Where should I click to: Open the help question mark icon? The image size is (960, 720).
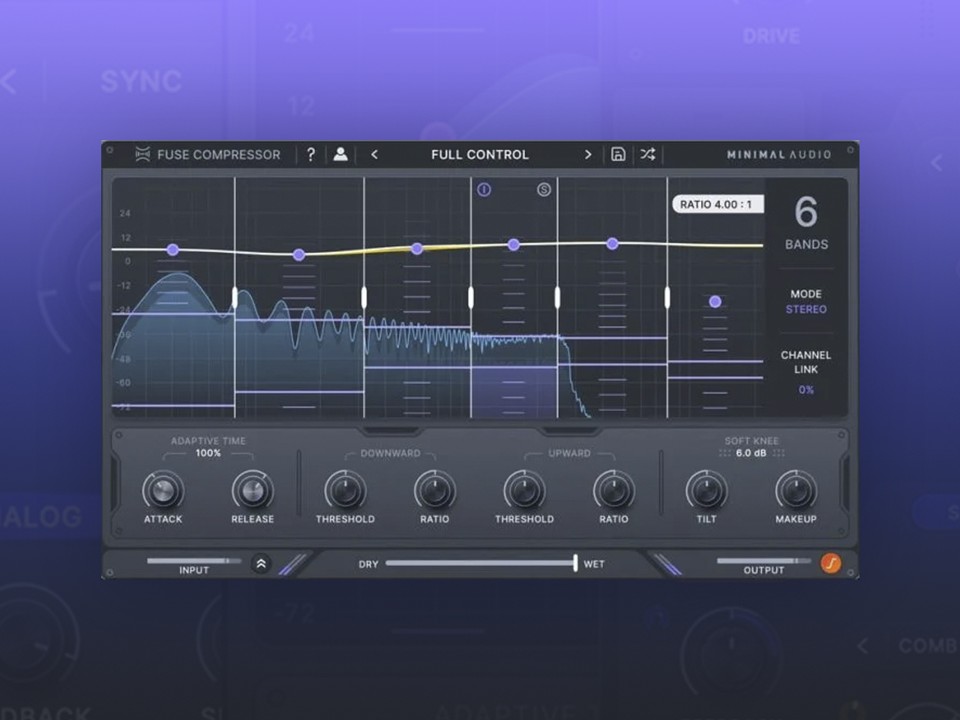(311, 154)
